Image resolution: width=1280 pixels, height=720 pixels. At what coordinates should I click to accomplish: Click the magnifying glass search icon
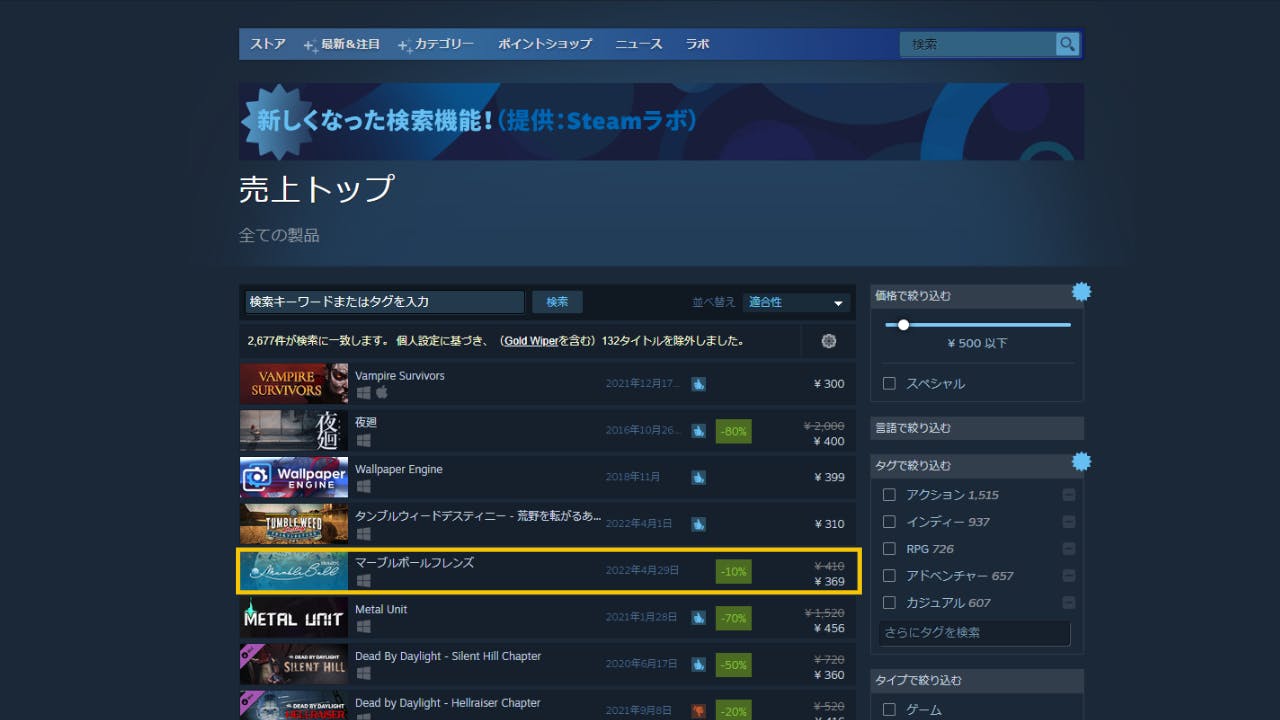[x=1068, y=44]
